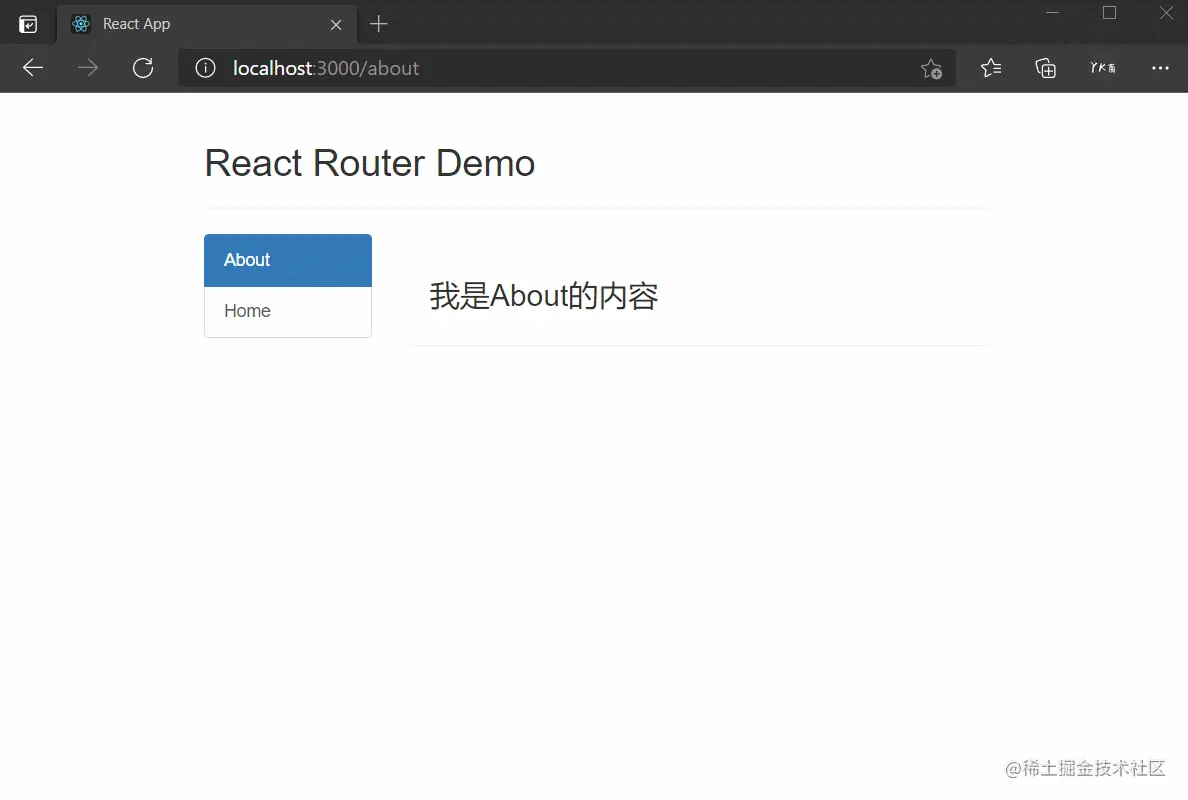Add this page to favorites star
This screenshot has width=1188, height=800.
point(931,69)
